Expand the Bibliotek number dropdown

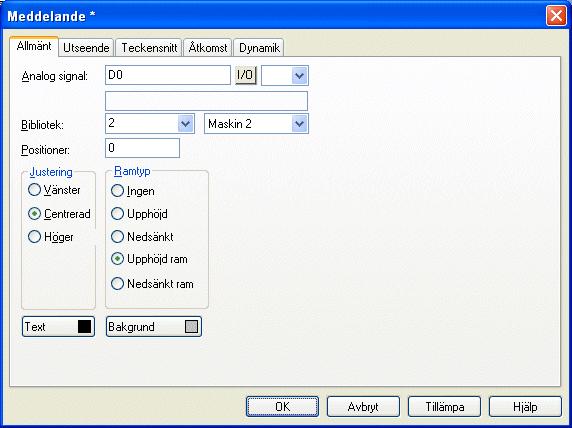[185, 124]
